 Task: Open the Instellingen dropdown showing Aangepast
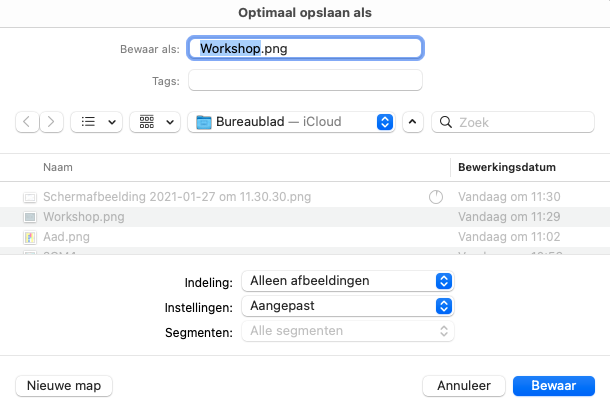pos(348,306)
